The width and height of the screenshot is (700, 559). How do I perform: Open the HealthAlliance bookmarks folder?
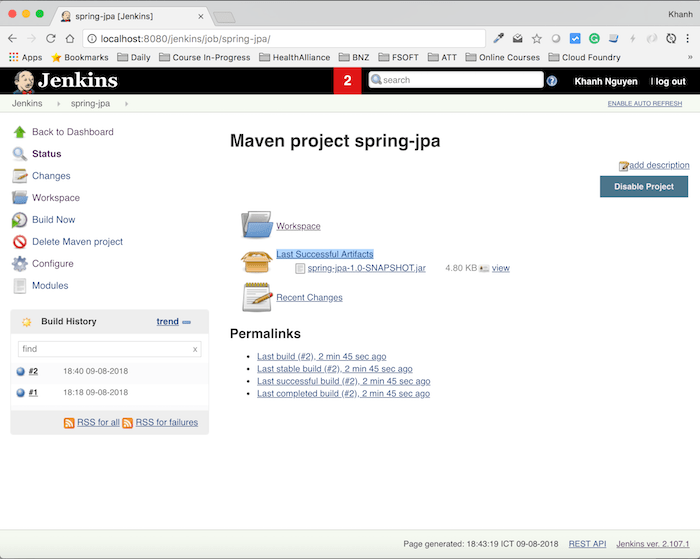[295, 57]
